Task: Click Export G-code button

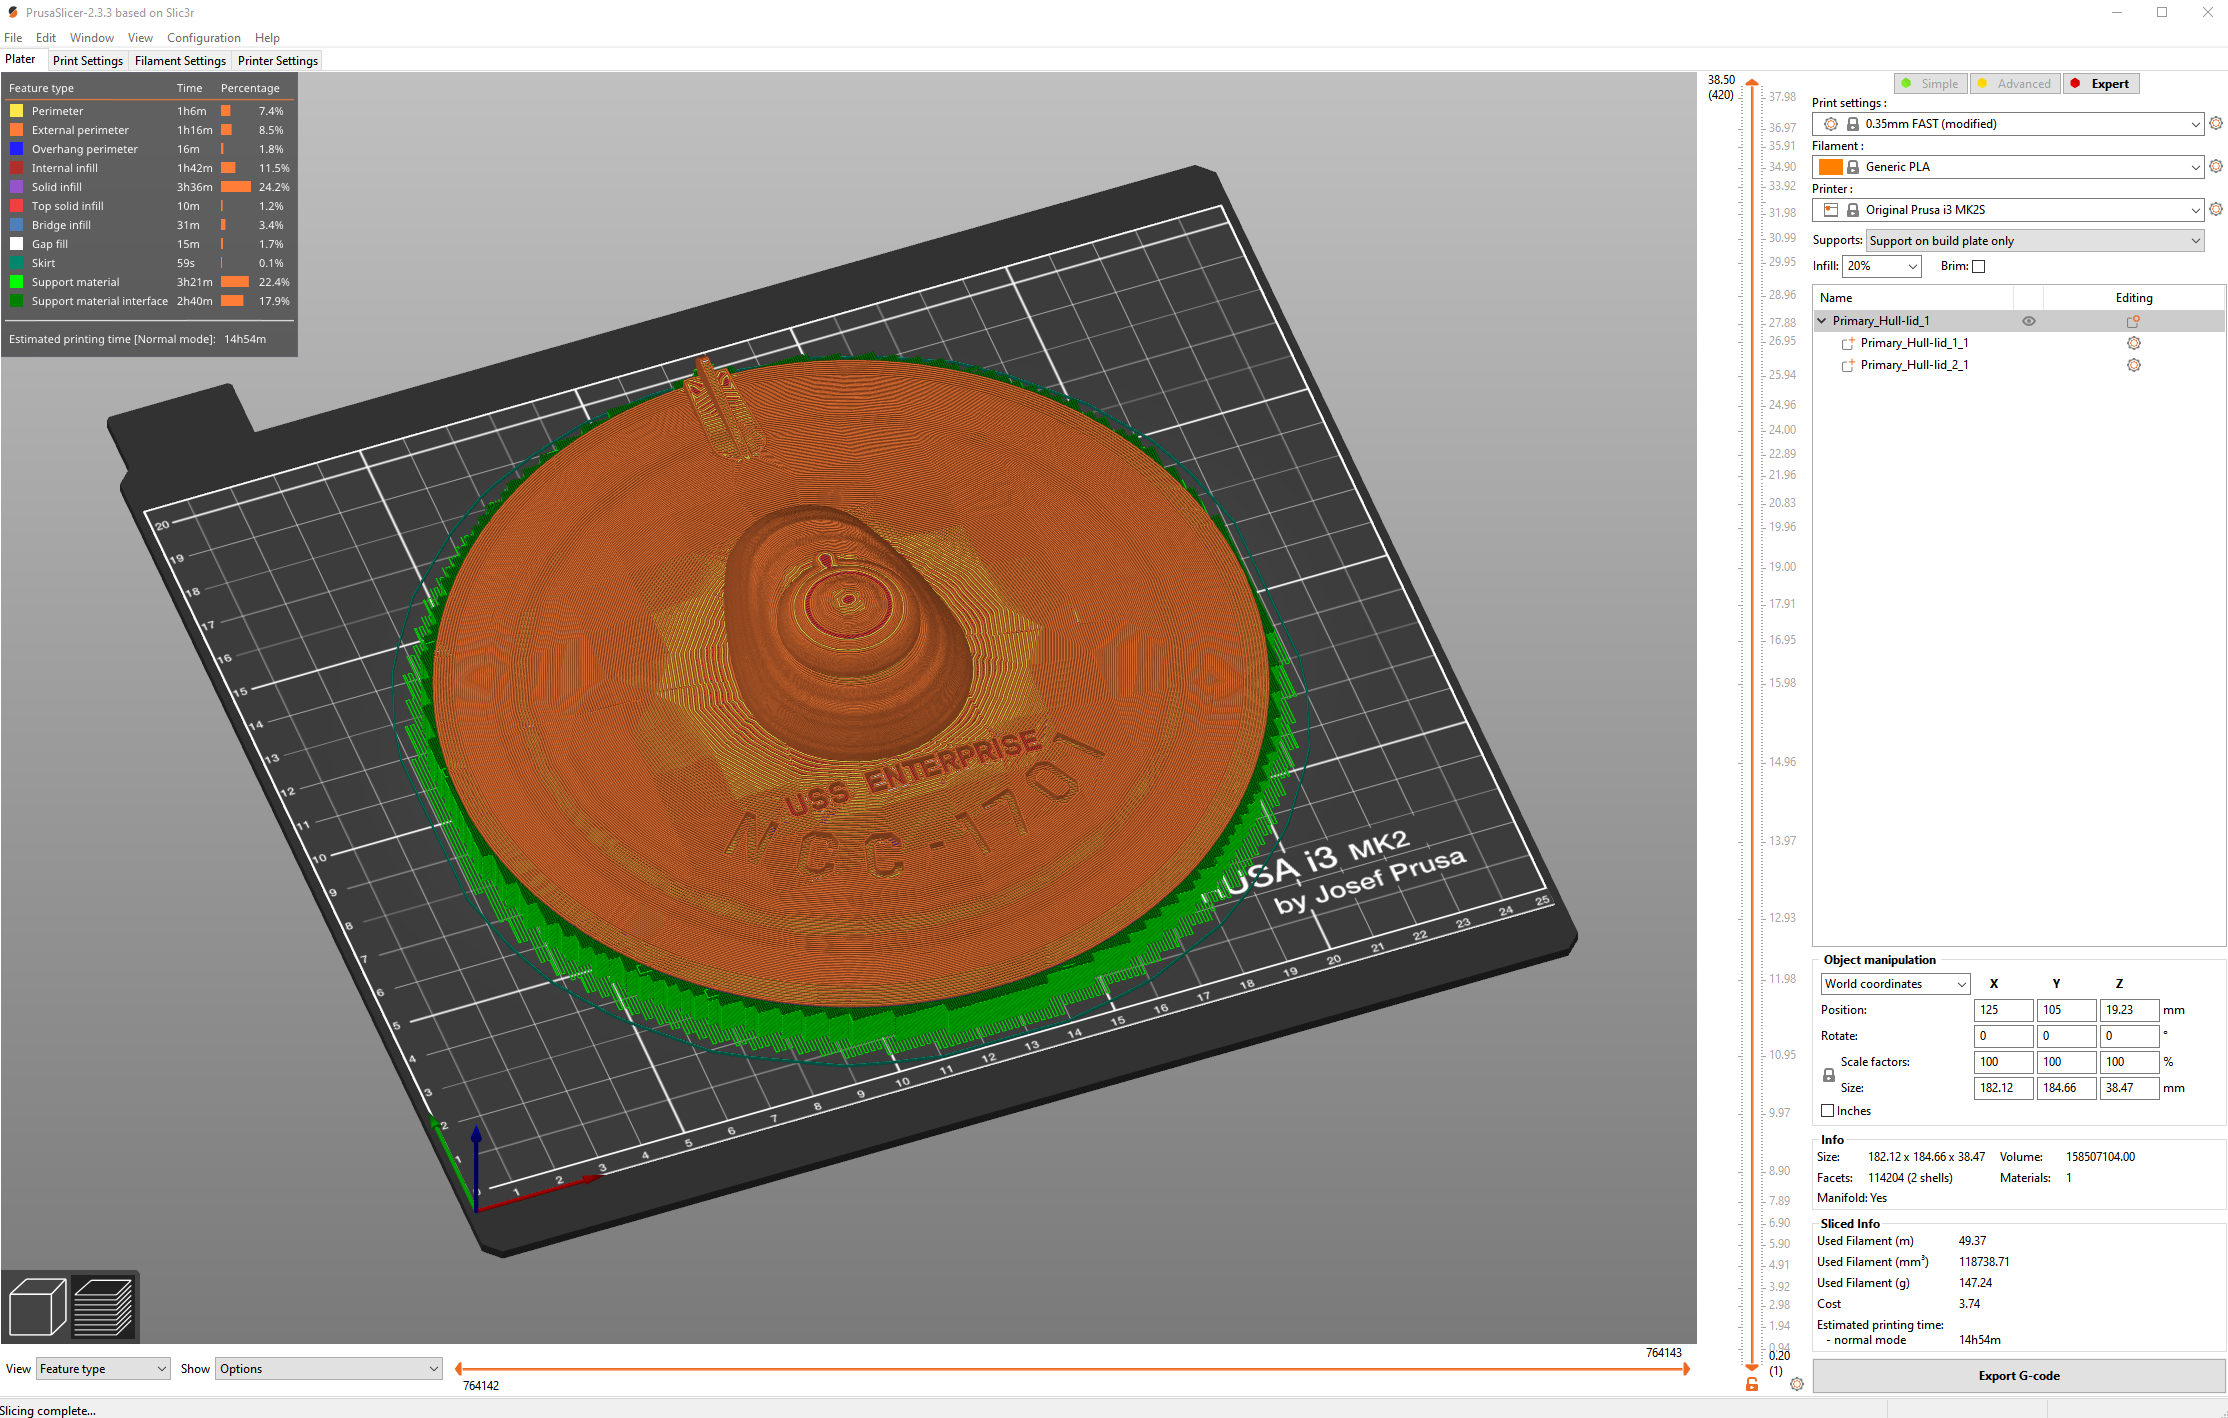Action: tap(2018, 1376)
